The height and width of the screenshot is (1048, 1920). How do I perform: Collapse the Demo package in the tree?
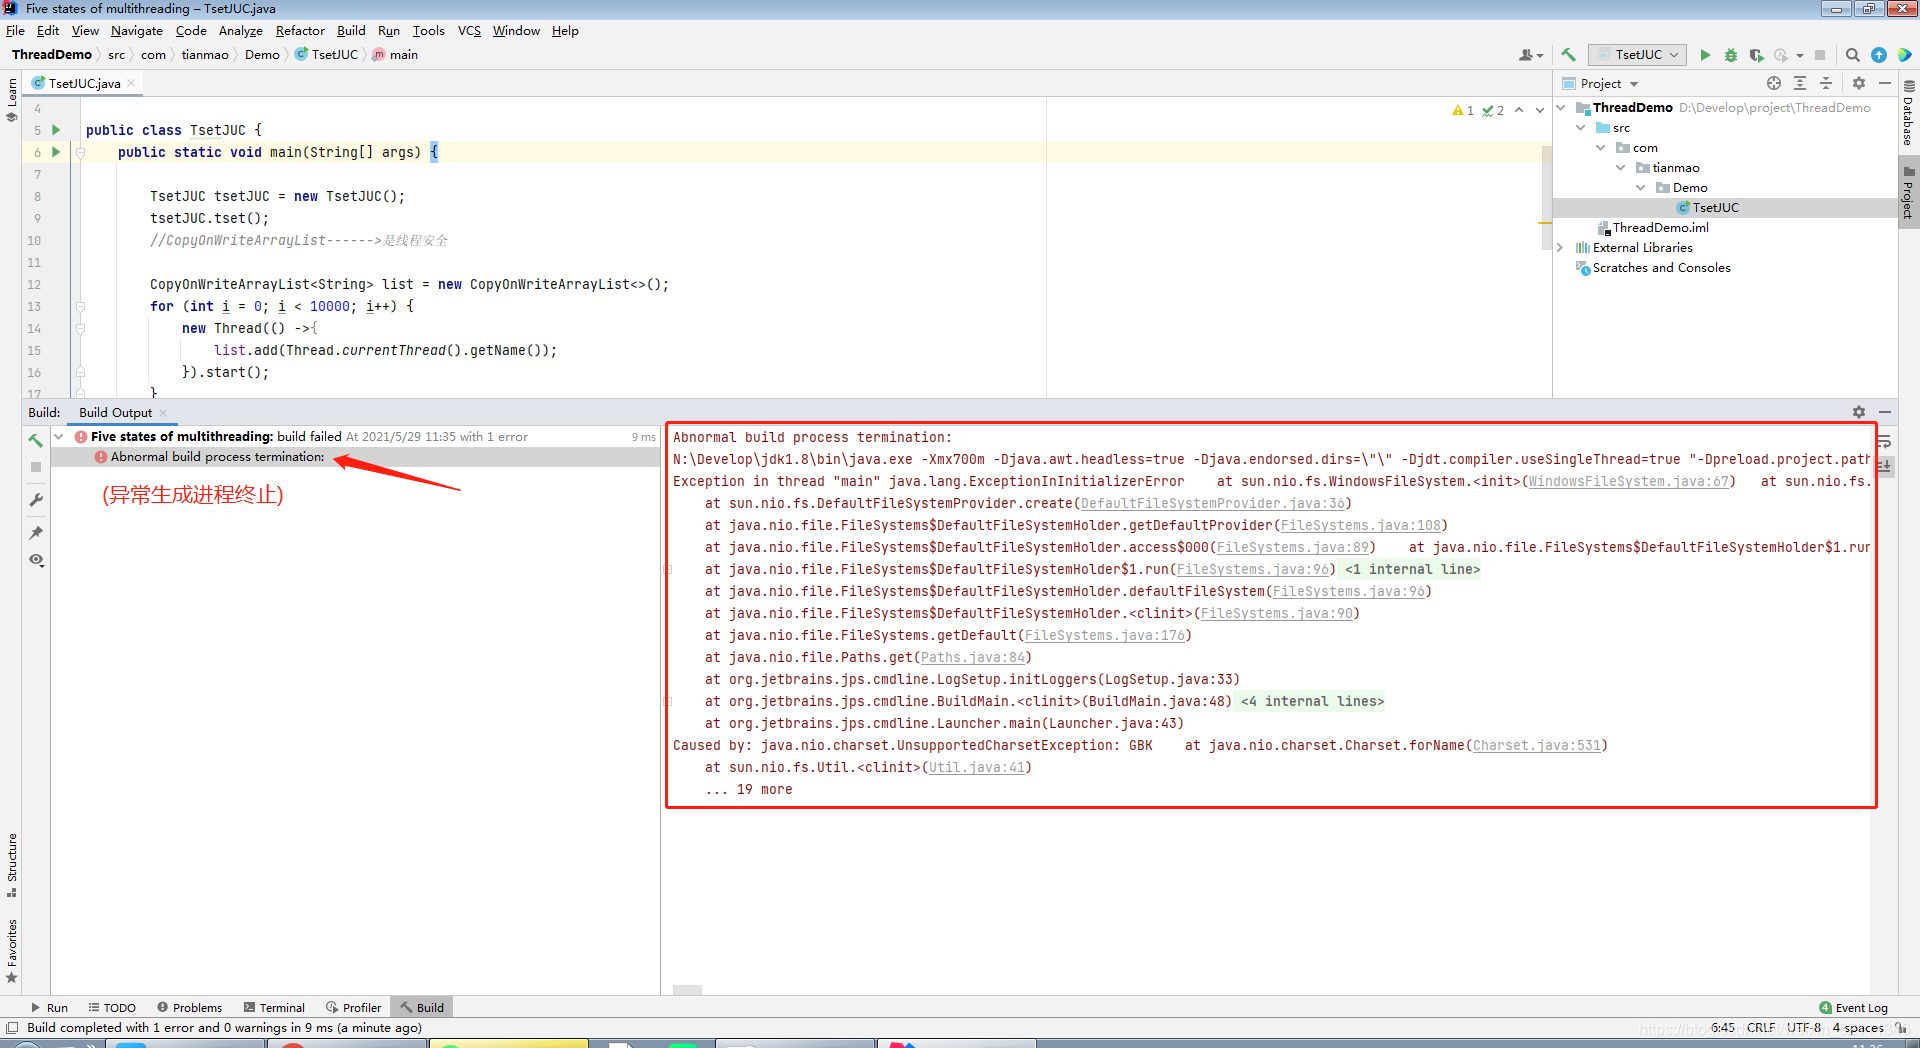click(1639, 187)
